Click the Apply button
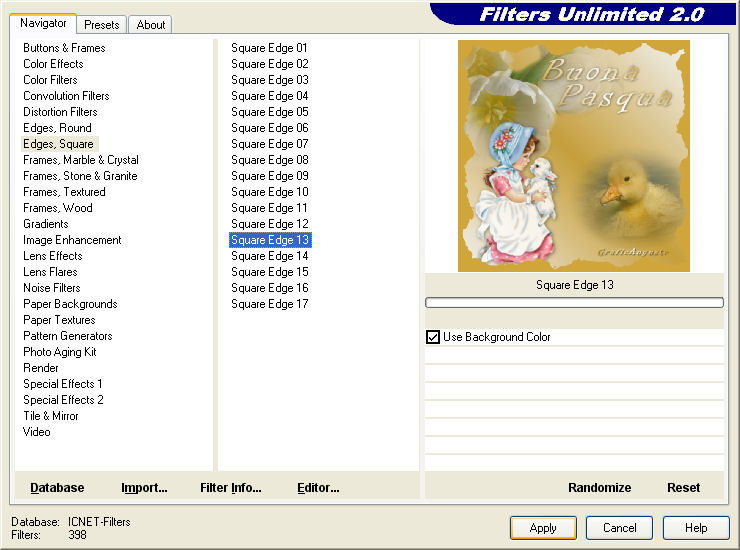The height and width of the screenshot is (550, 740). (543, 528)
